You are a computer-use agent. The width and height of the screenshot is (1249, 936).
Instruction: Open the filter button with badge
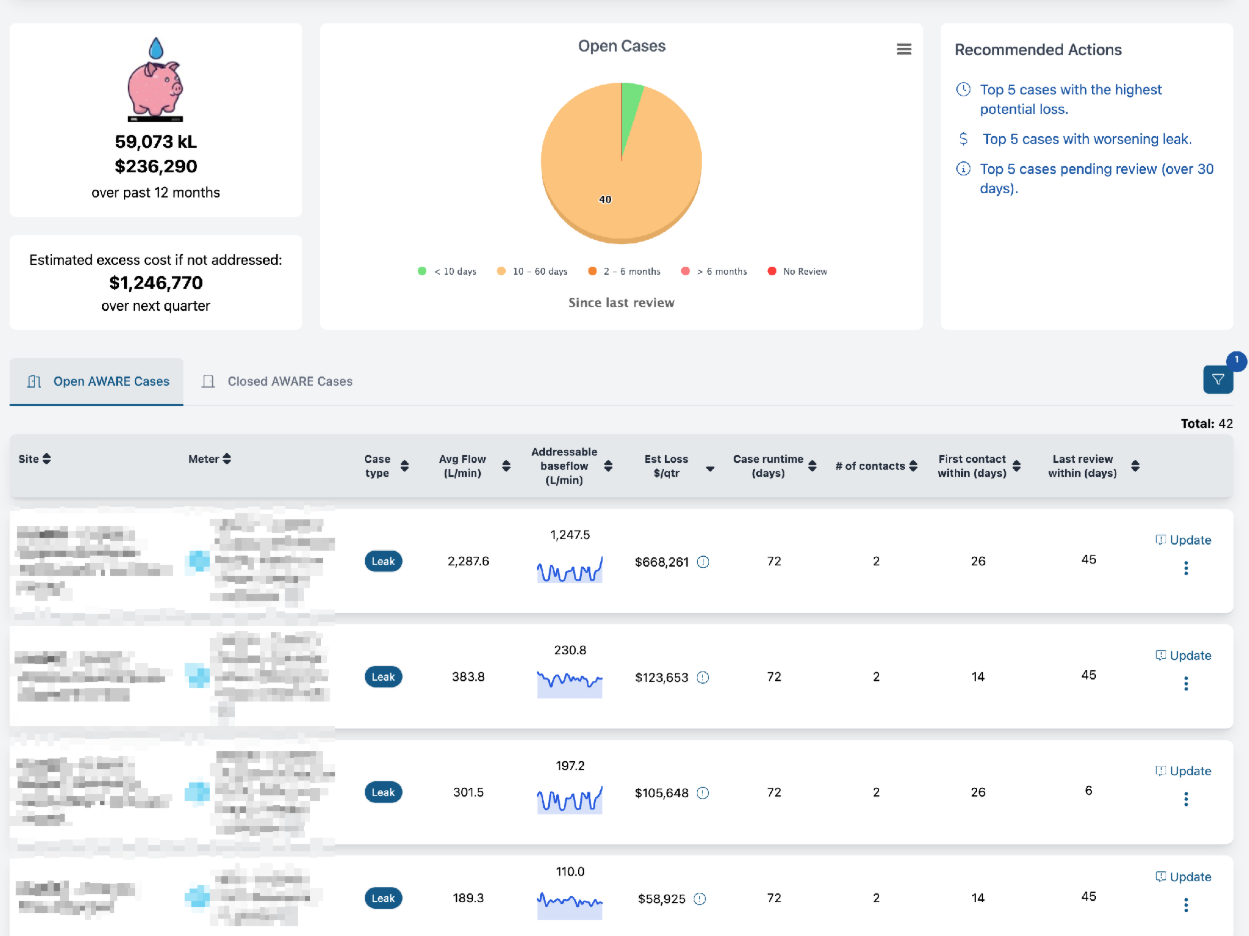click(x=1218, y=379)
